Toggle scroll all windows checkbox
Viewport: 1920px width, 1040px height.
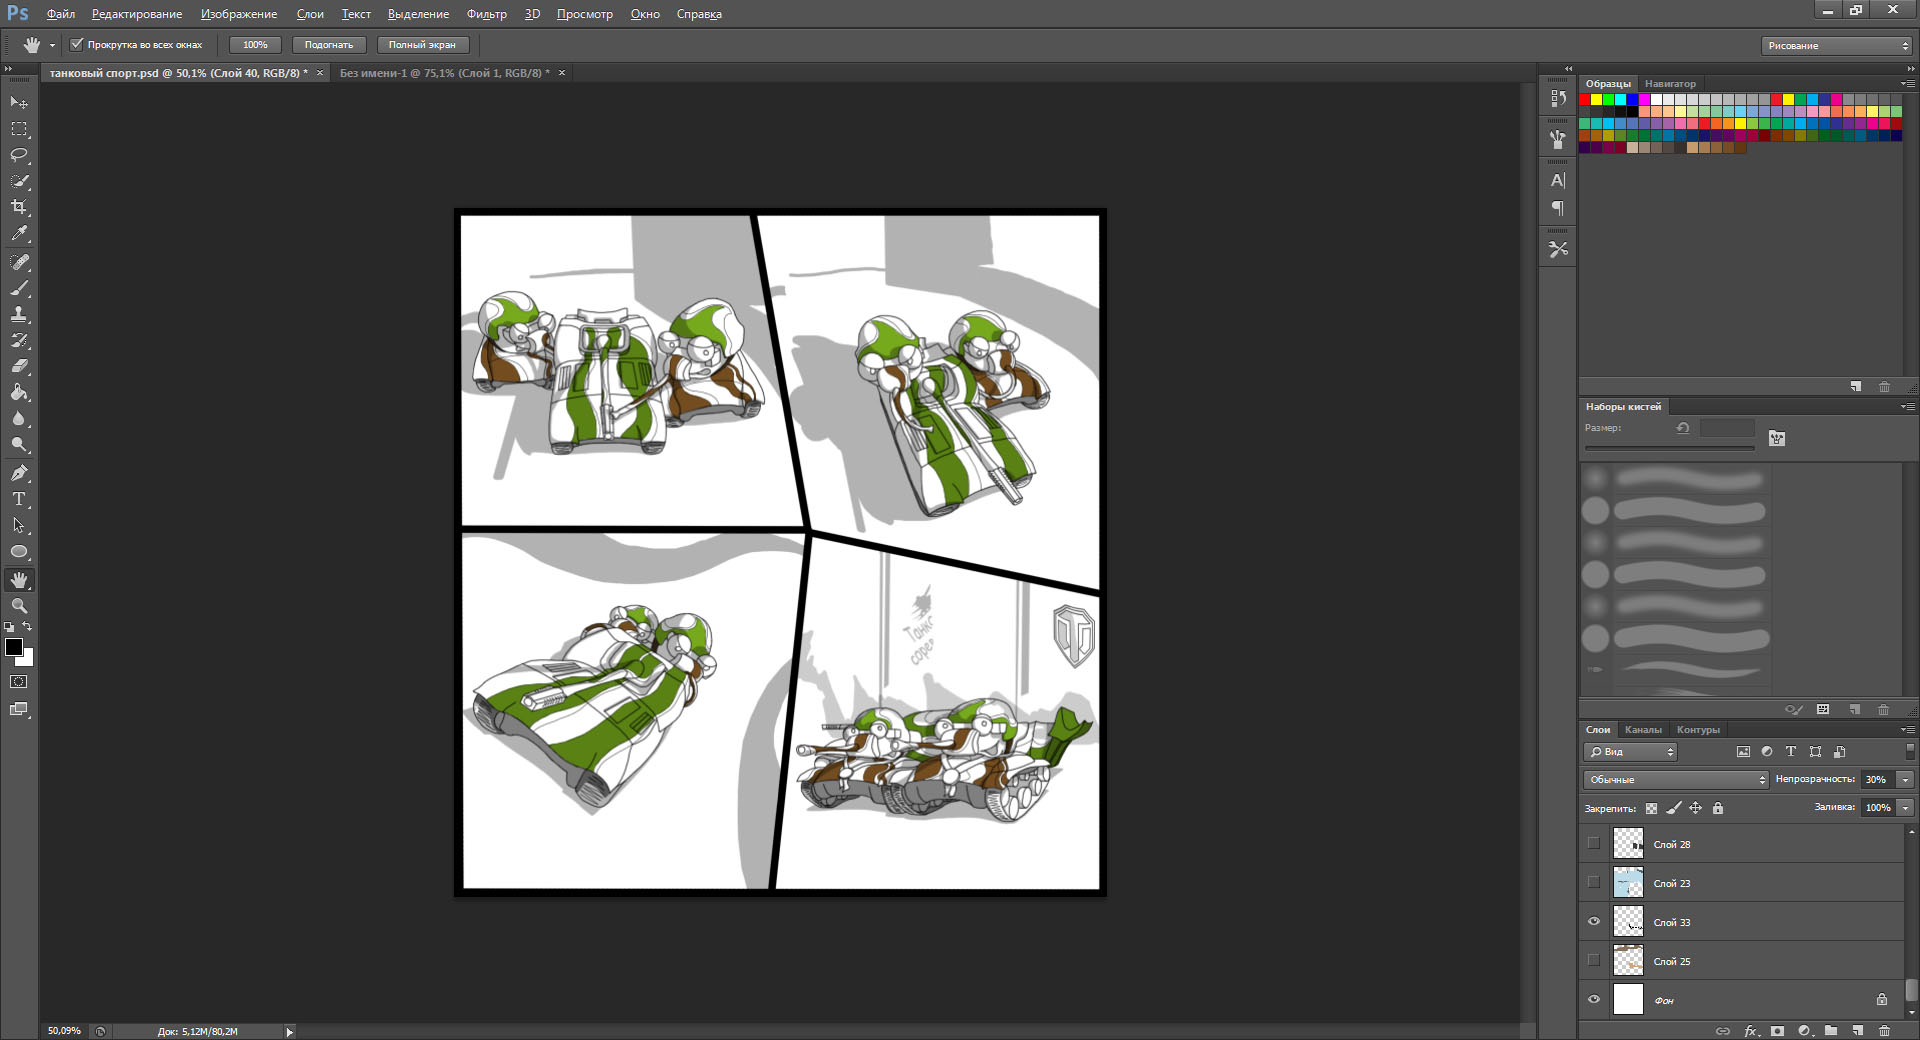76,44
